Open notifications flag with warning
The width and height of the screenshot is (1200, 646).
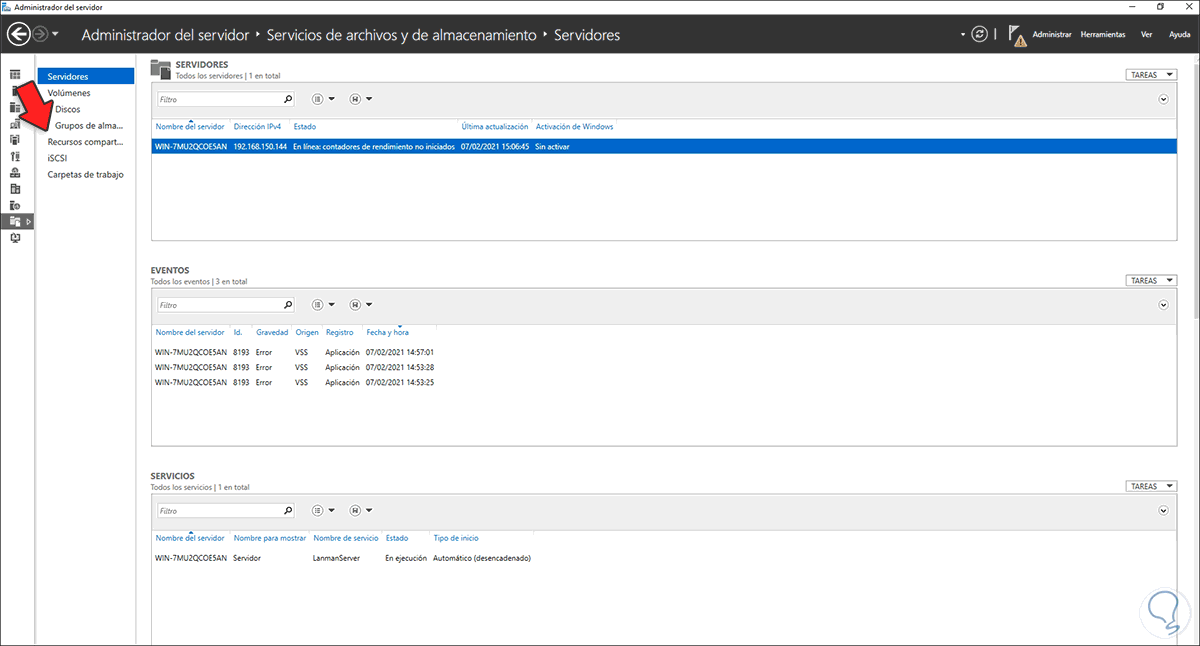1017,35
